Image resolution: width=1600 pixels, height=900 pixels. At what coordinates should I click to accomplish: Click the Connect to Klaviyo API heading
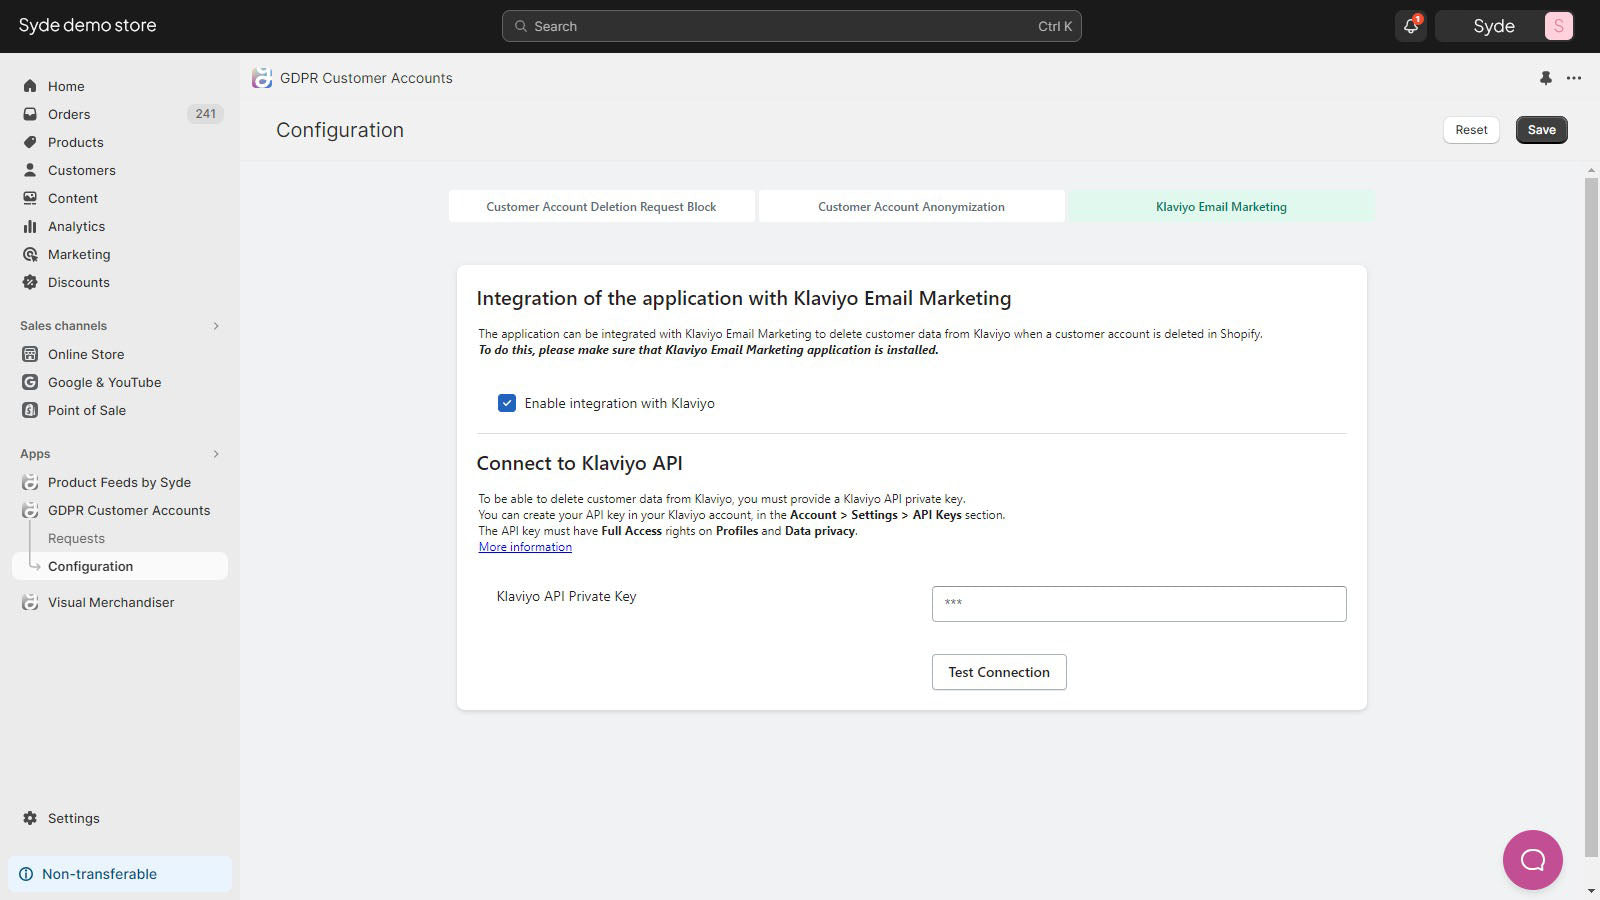579,463
